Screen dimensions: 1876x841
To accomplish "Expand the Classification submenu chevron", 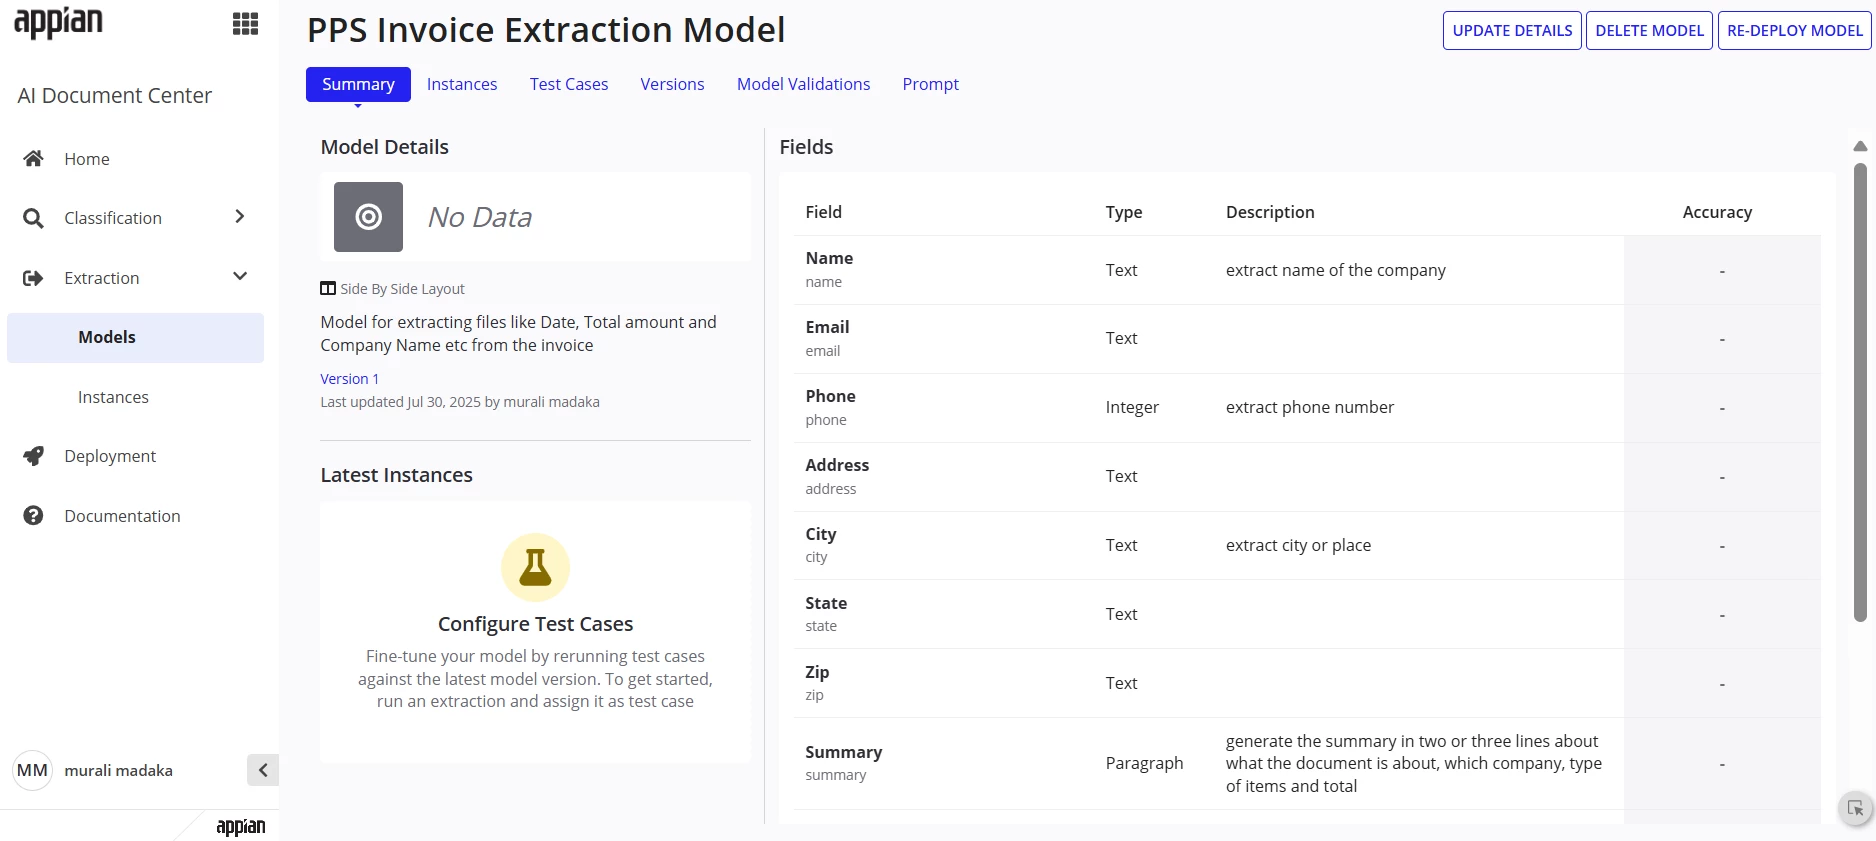I will (x=240, y=217).
